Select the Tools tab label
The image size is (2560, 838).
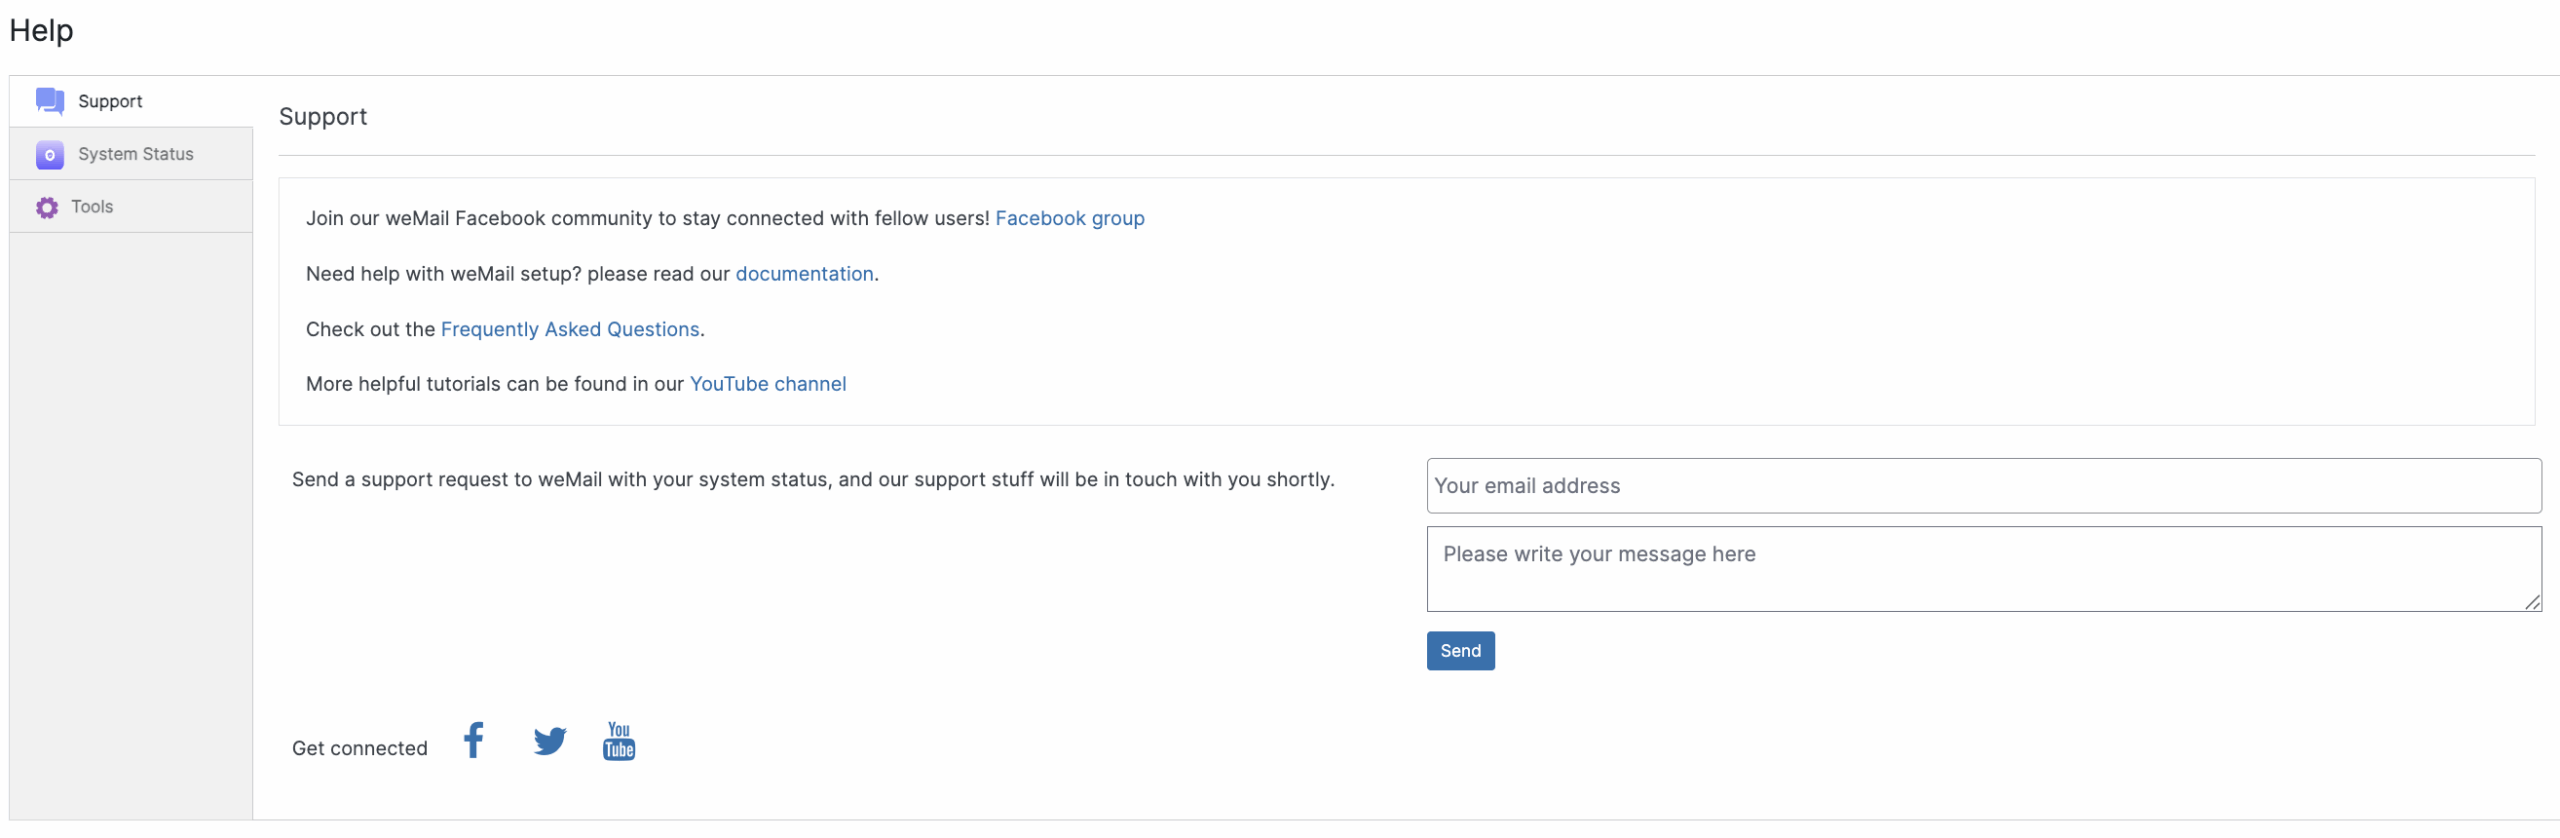[x=92, y=207]
